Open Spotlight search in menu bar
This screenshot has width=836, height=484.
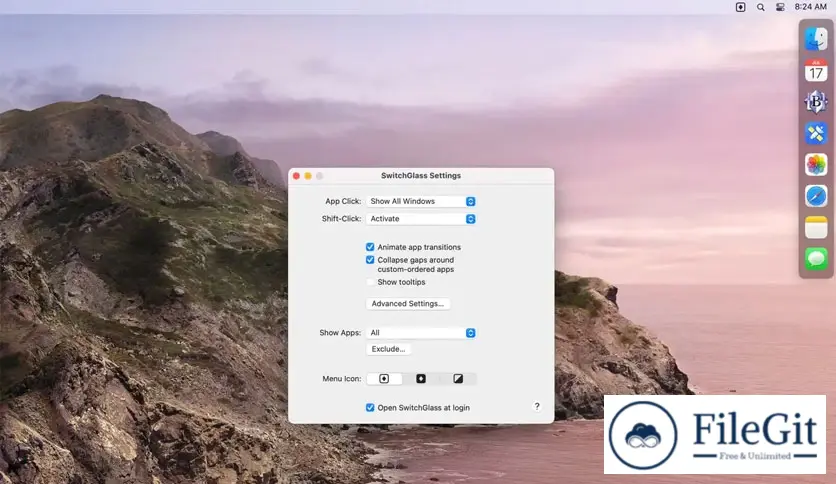pyautogui.click(x=761, y=7)
